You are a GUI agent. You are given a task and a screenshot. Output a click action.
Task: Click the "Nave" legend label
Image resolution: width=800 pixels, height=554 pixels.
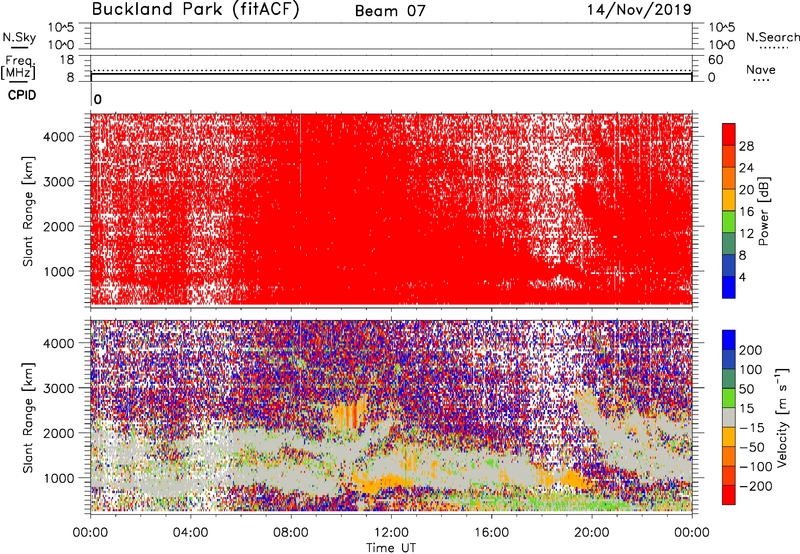[760, 70]
